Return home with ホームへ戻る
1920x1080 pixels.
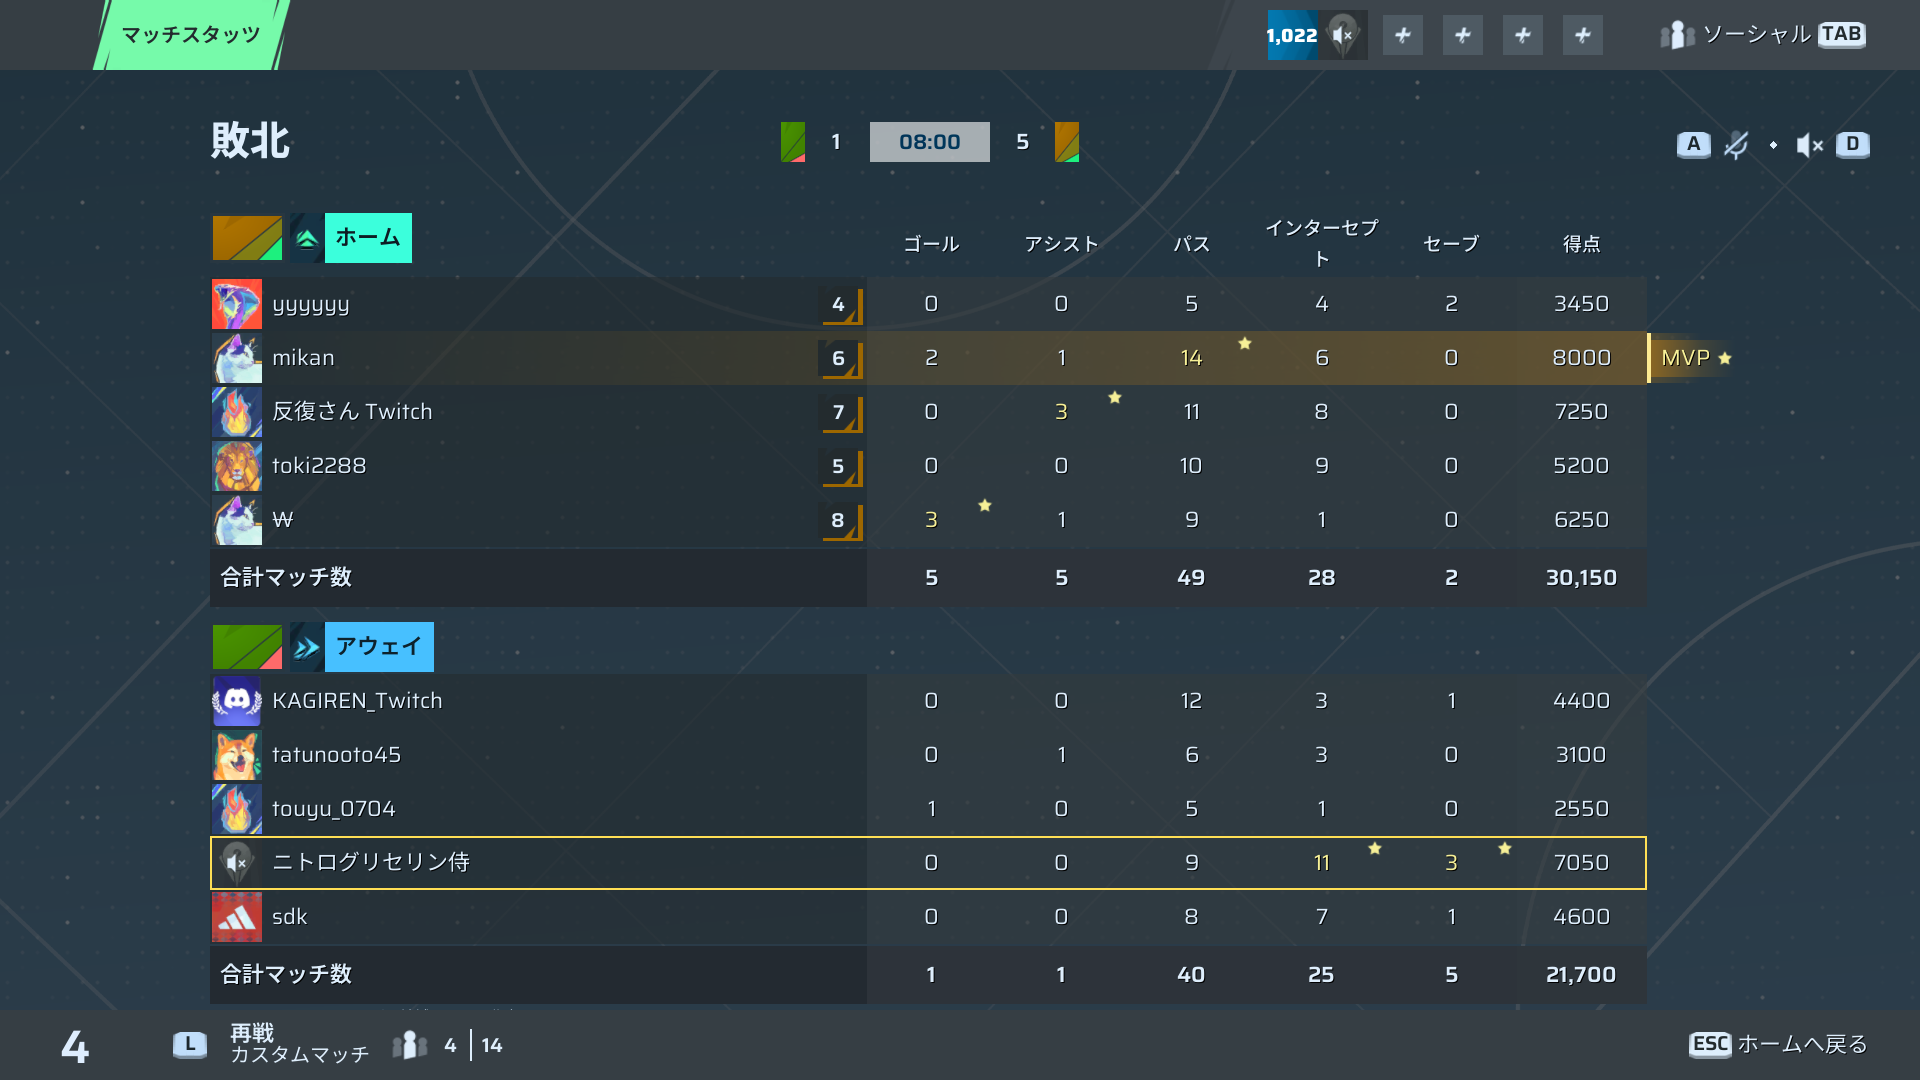1779,1044
